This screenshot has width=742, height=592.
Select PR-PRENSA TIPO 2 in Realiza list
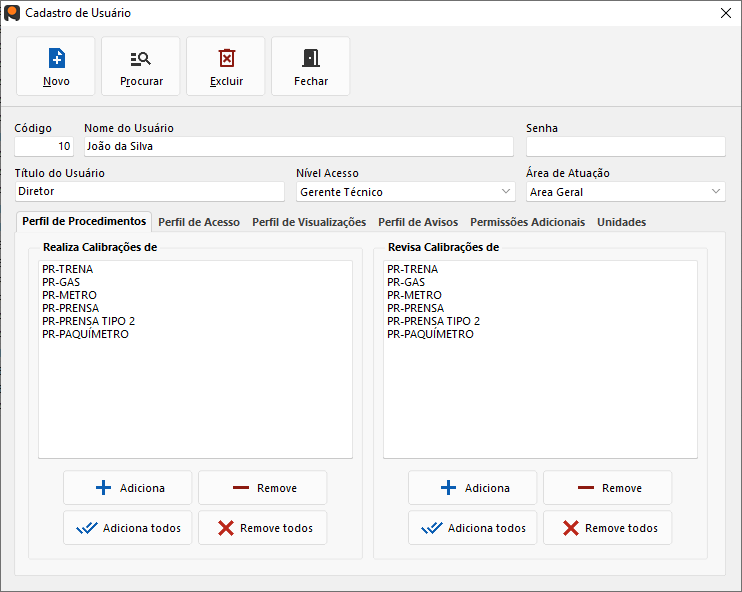(89, 321)
